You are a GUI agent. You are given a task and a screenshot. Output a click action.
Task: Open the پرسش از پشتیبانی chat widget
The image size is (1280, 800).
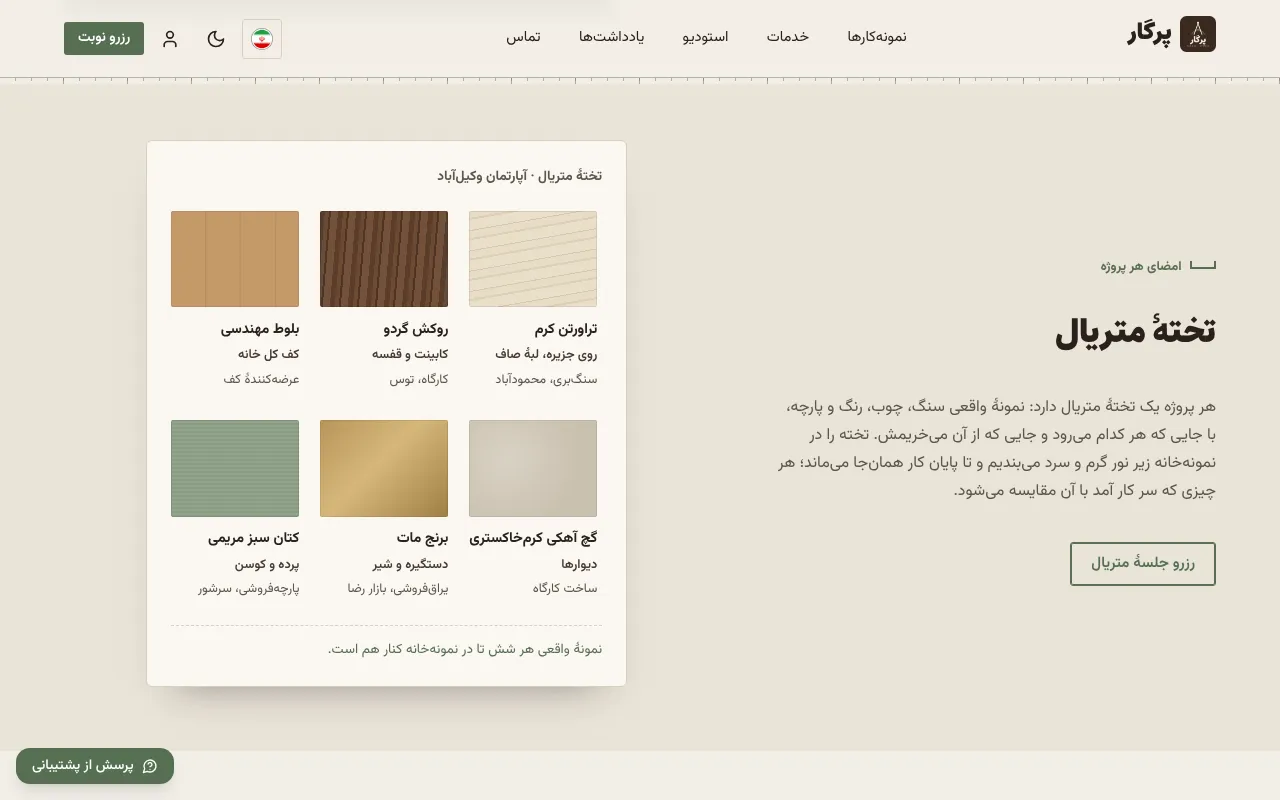pyautogui.click(x=95, y=766)
